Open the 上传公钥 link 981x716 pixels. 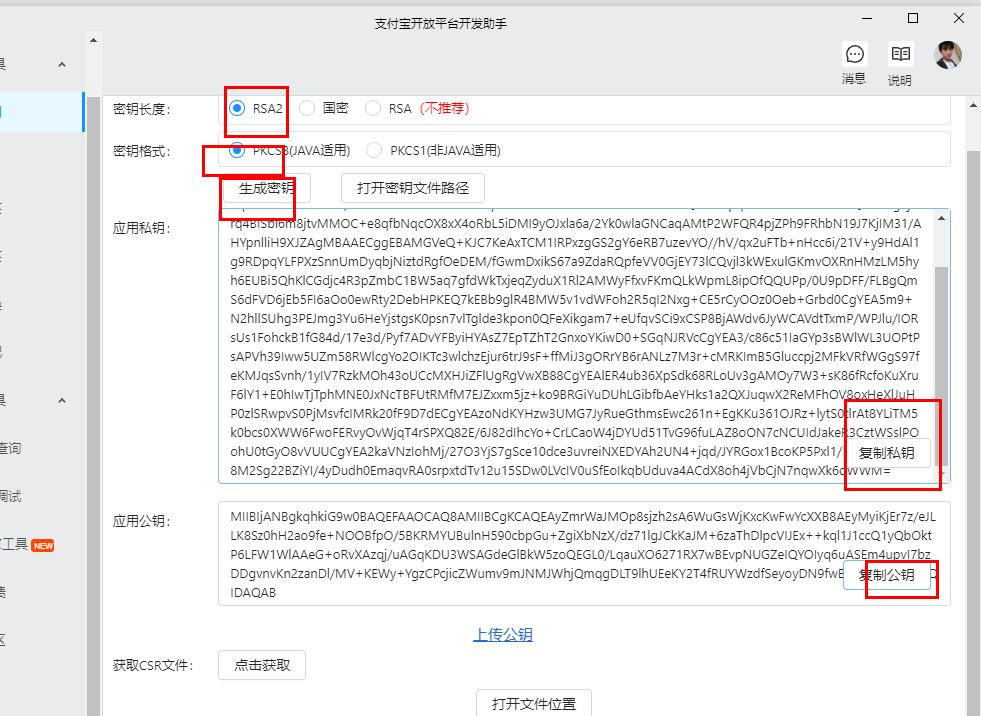(x=503, y=634)
